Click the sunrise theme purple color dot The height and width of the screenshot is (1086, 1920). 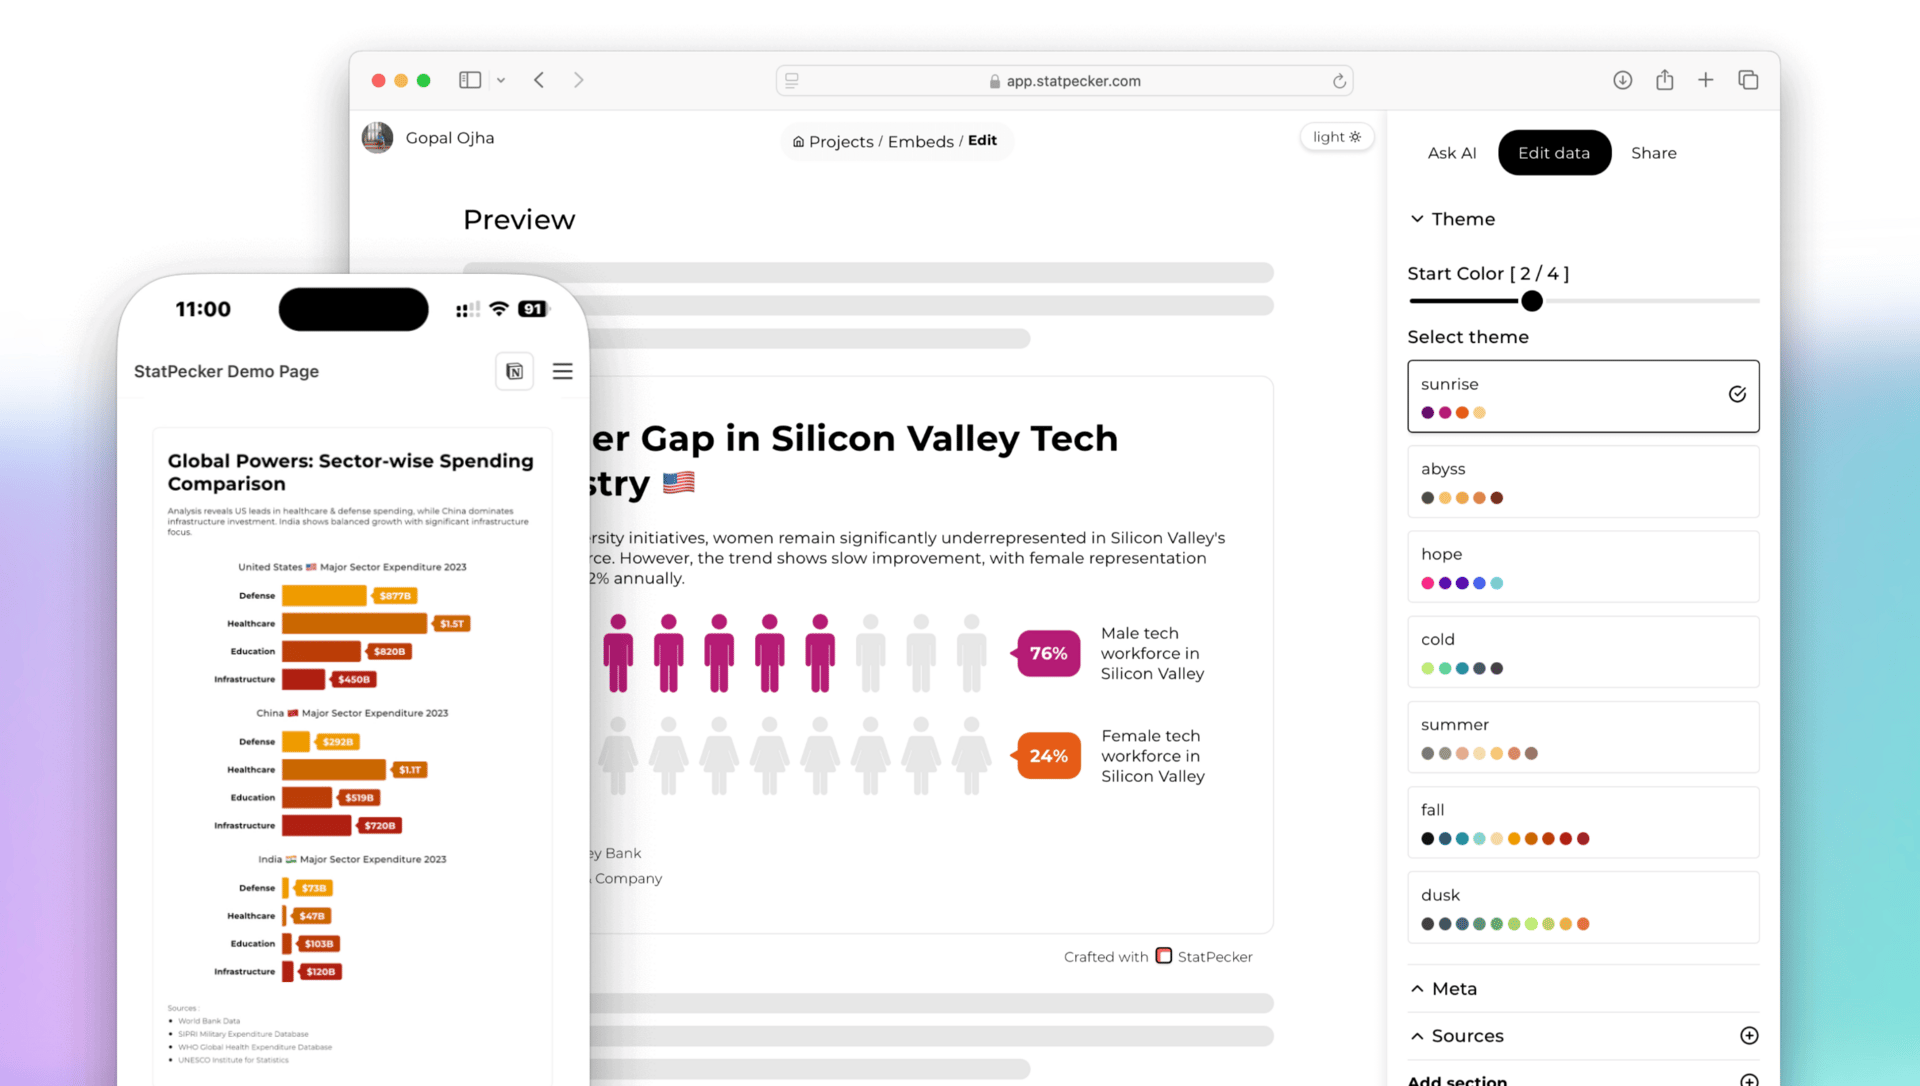coord(1427,413)
